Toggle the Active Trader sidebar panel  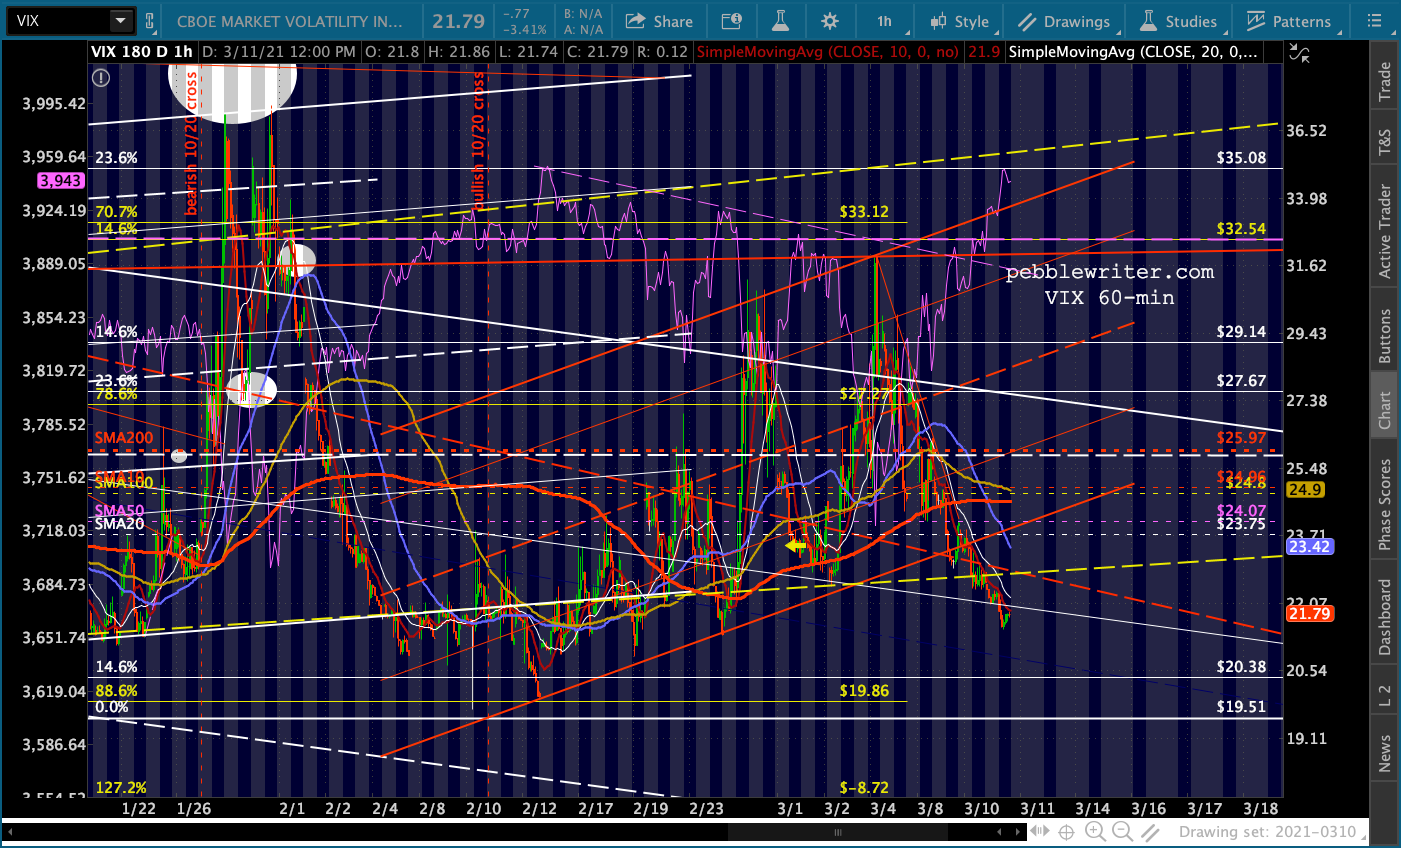coord(1385,231)
